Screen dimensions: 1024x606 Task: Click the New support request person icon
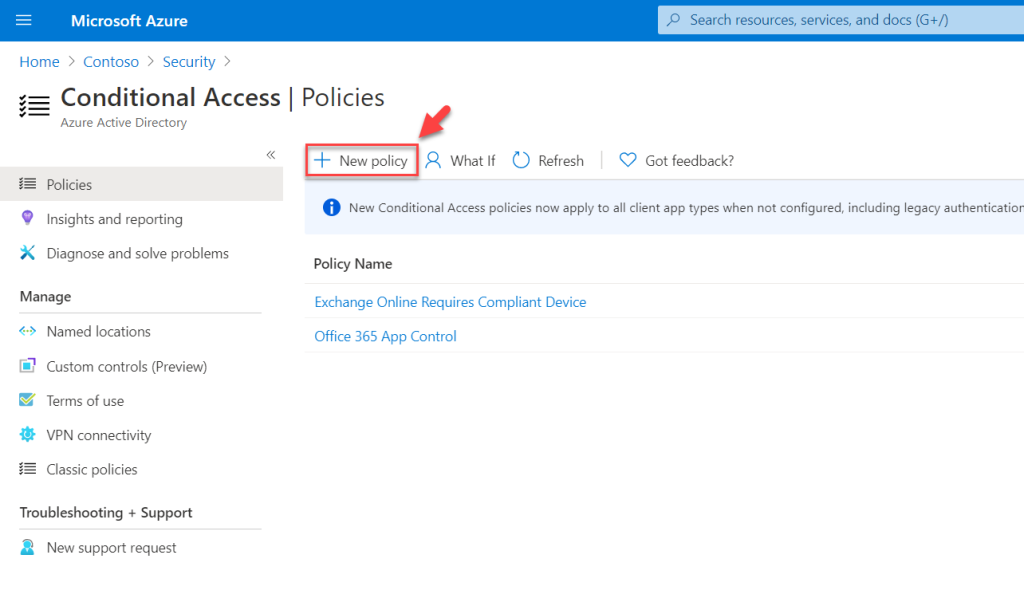[x=27, y=547]
